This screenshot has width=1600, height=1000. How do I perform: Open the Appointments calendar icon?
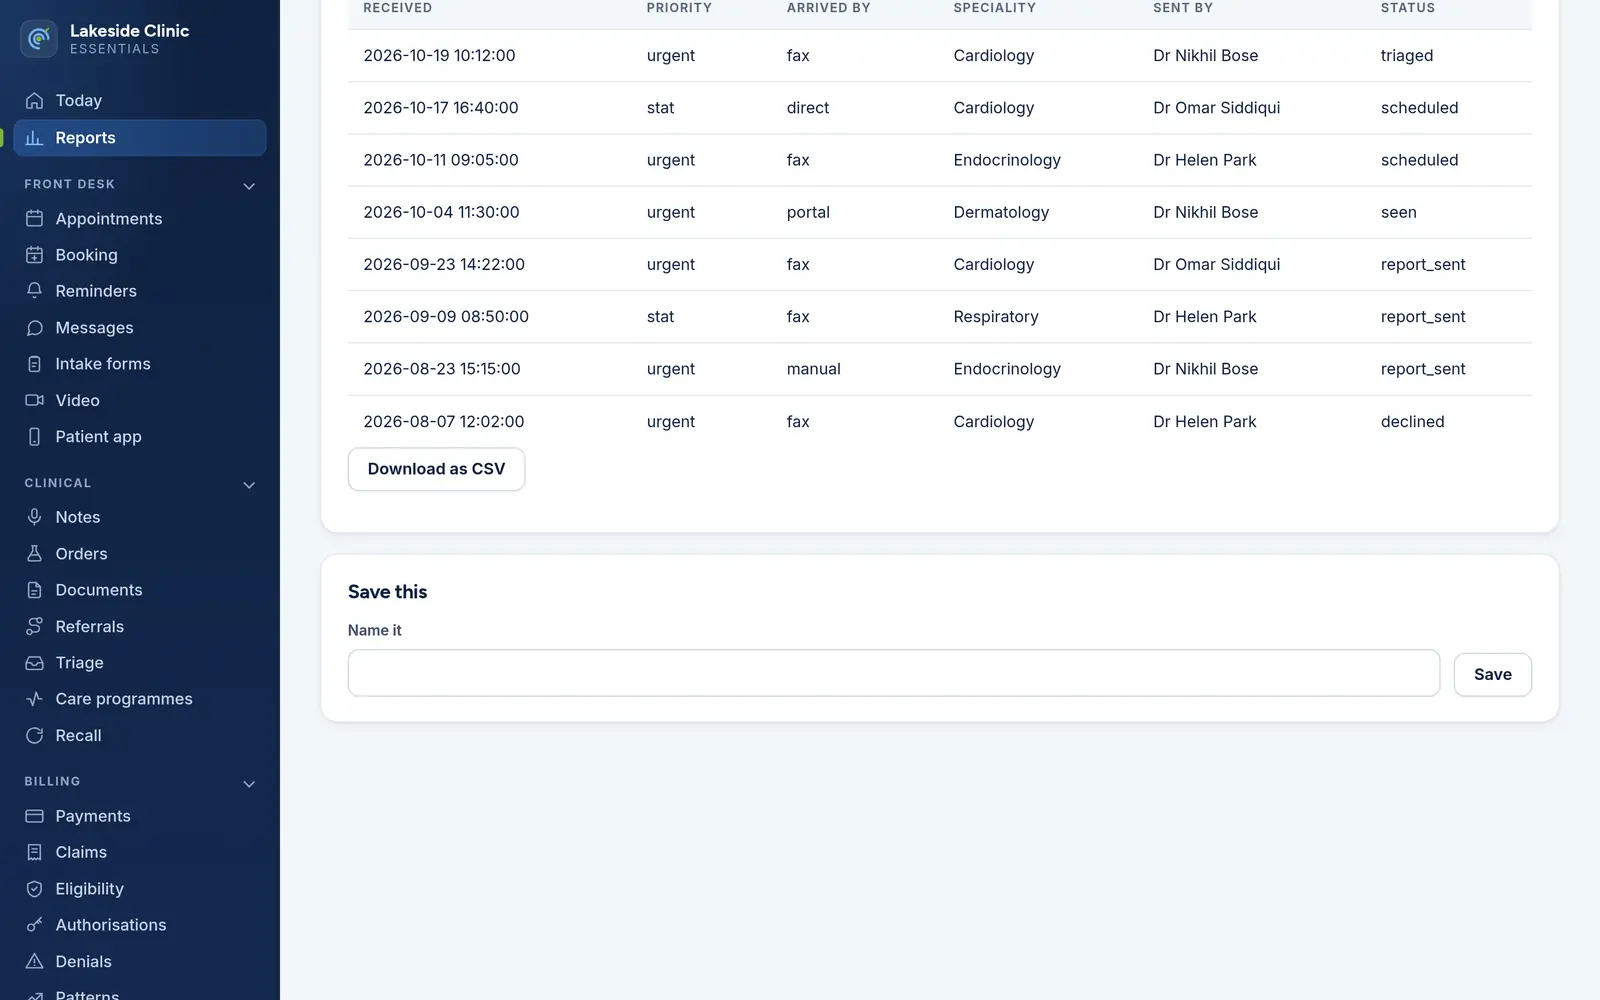(34, 218)
